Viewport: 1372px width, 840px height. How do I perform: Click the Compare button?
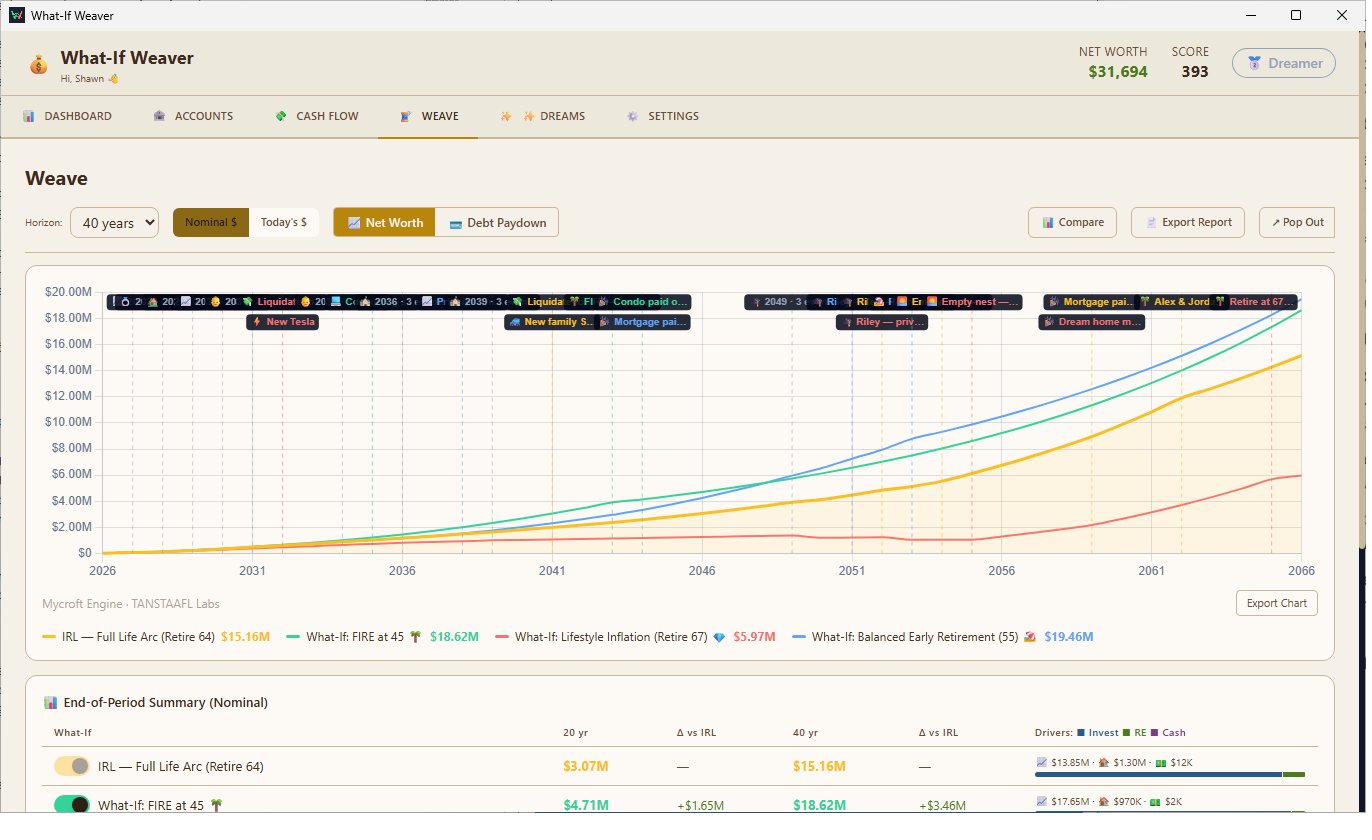pyautogui.click(x=1073, y=222)
